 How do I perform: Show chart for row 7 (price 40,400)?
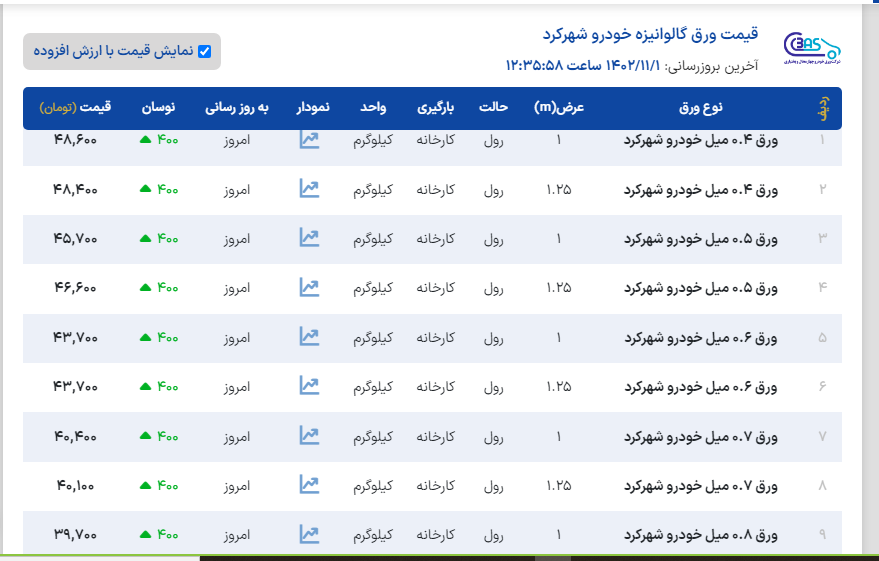point(309,435)
